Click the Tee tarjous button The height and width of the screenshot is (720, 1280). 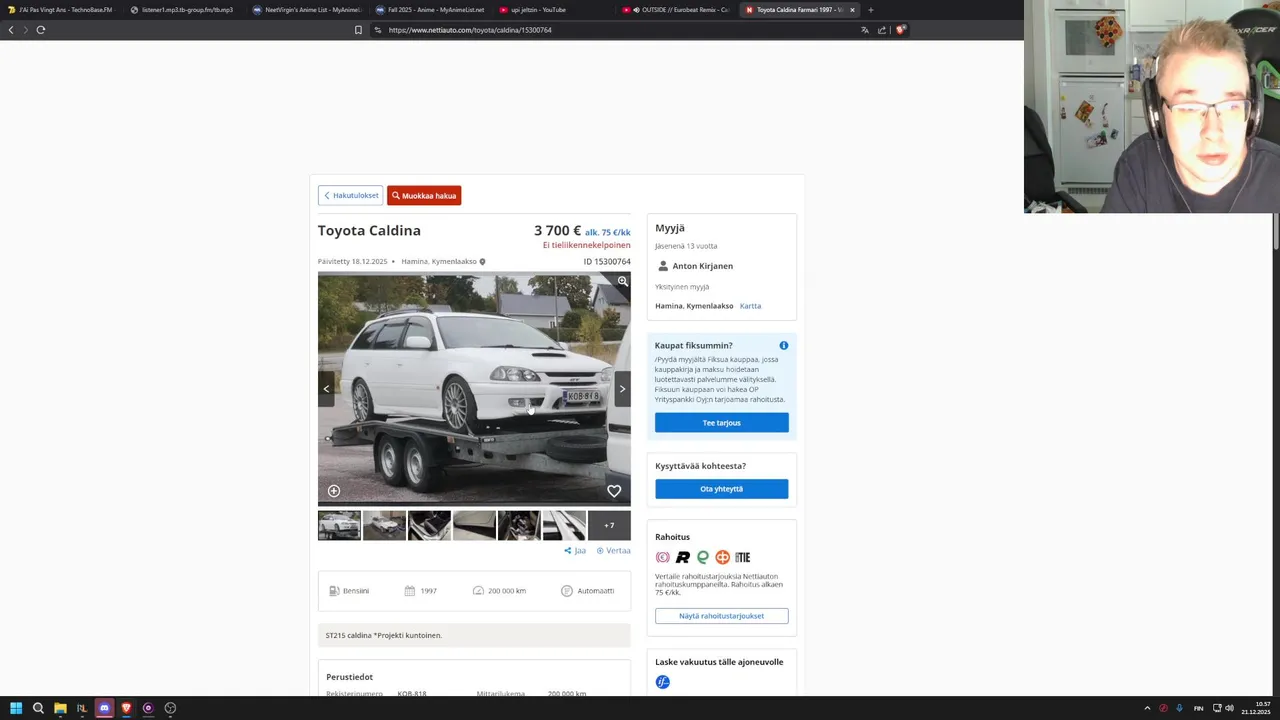tap(721, 423)
